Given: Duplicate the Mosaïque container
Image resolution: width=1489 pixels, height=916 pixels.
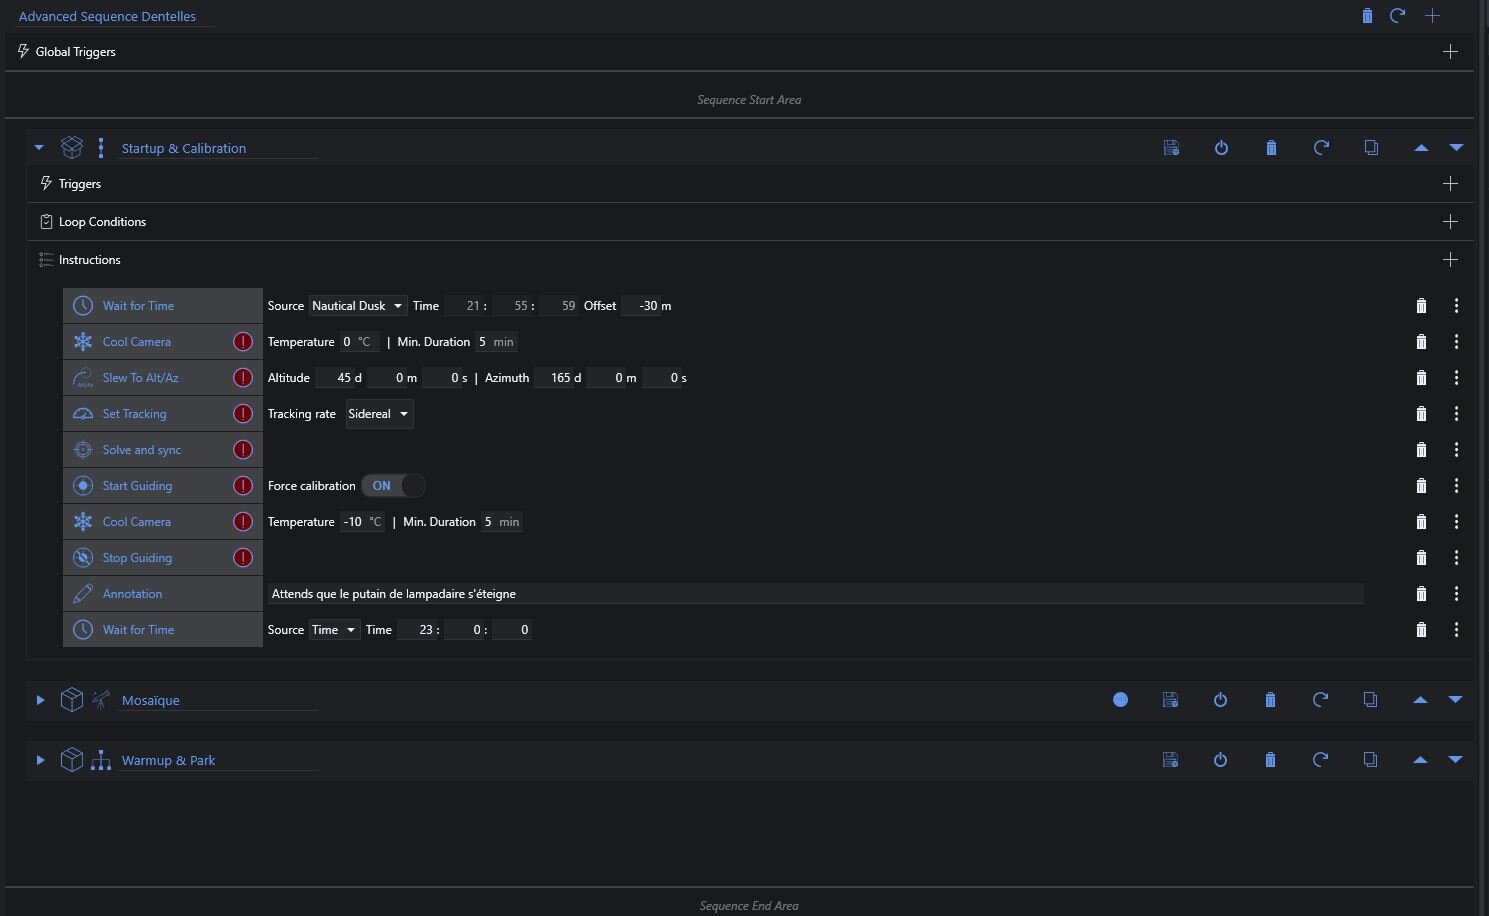Looking at the screenshot, I should coord(1370,700).
